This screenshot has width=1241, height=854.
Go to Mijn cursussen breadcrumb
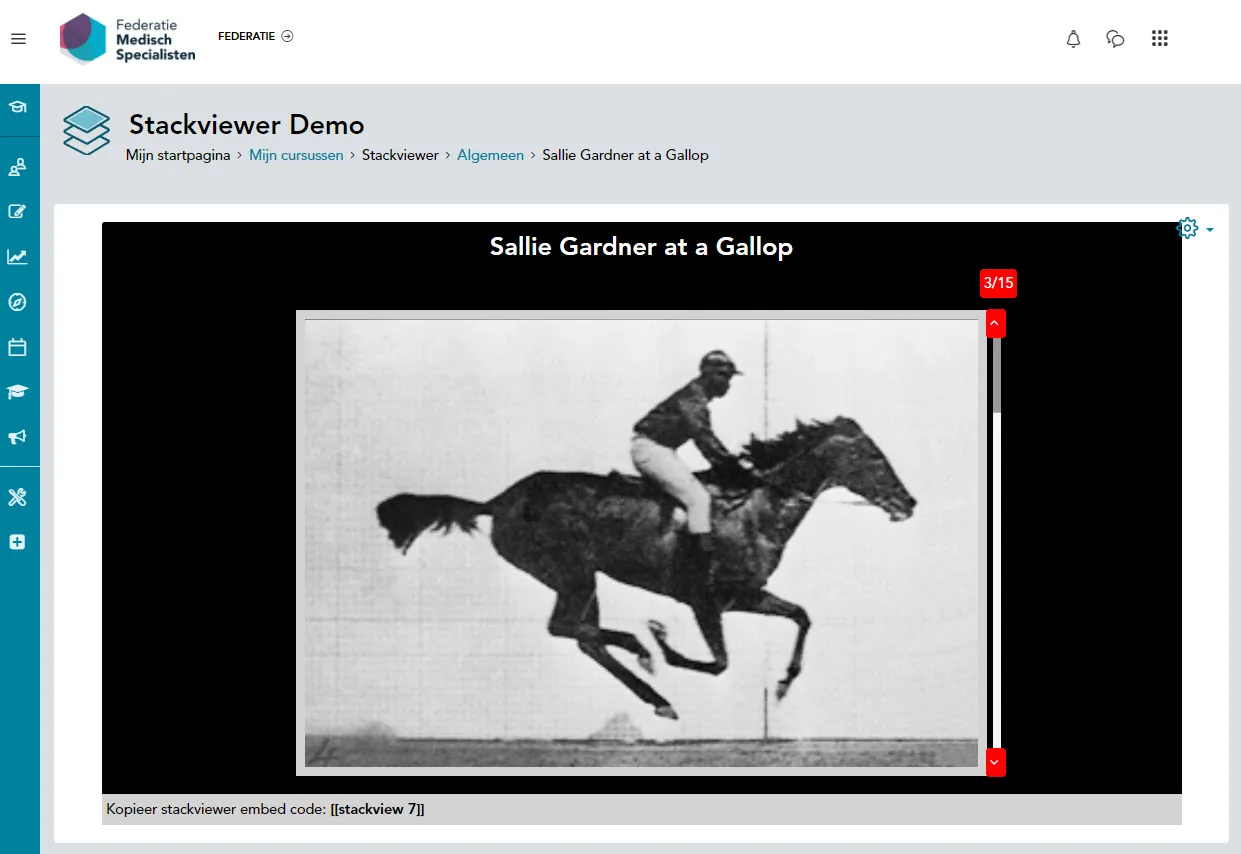(296, 155)
